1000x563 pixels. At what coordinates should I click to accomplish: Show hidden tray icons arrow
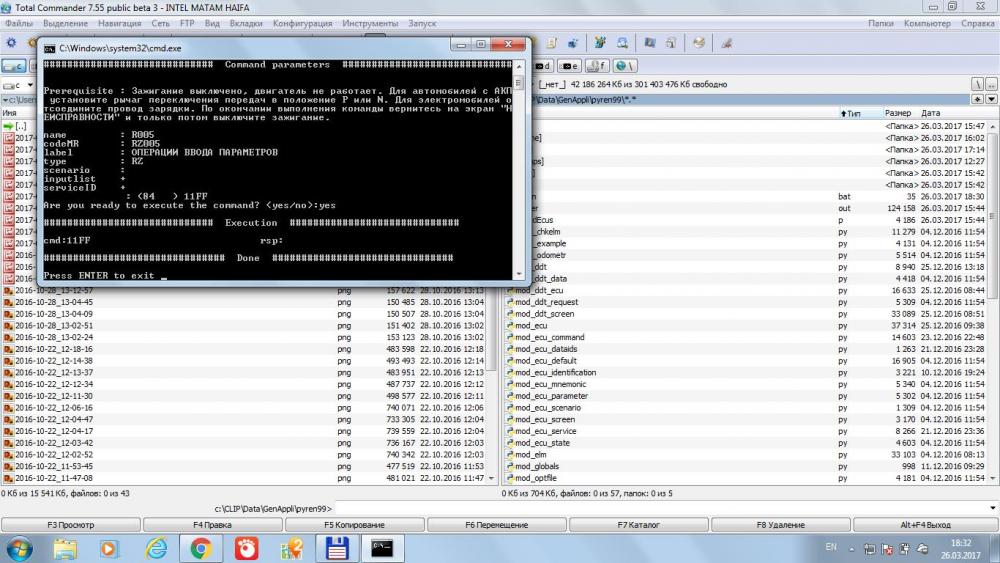tap(851, 548)
